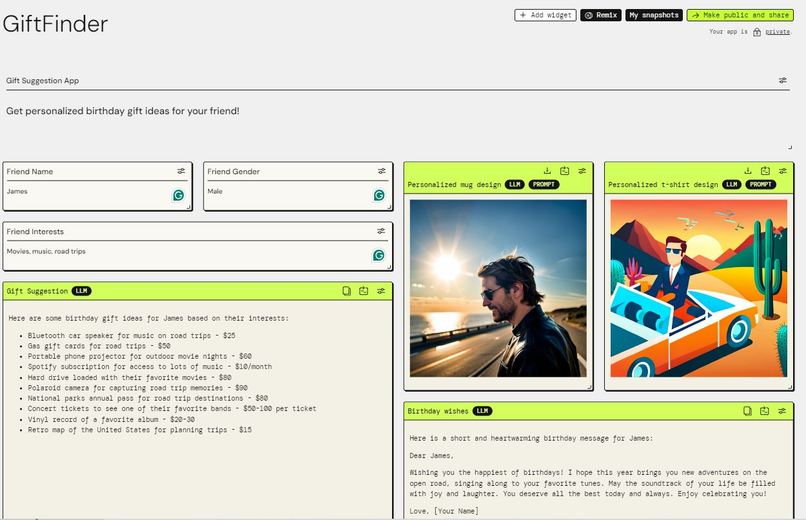This screenshot has height=520, width=806.
Task: Open settings of t-shirt design widget
Action: (782, 171)
